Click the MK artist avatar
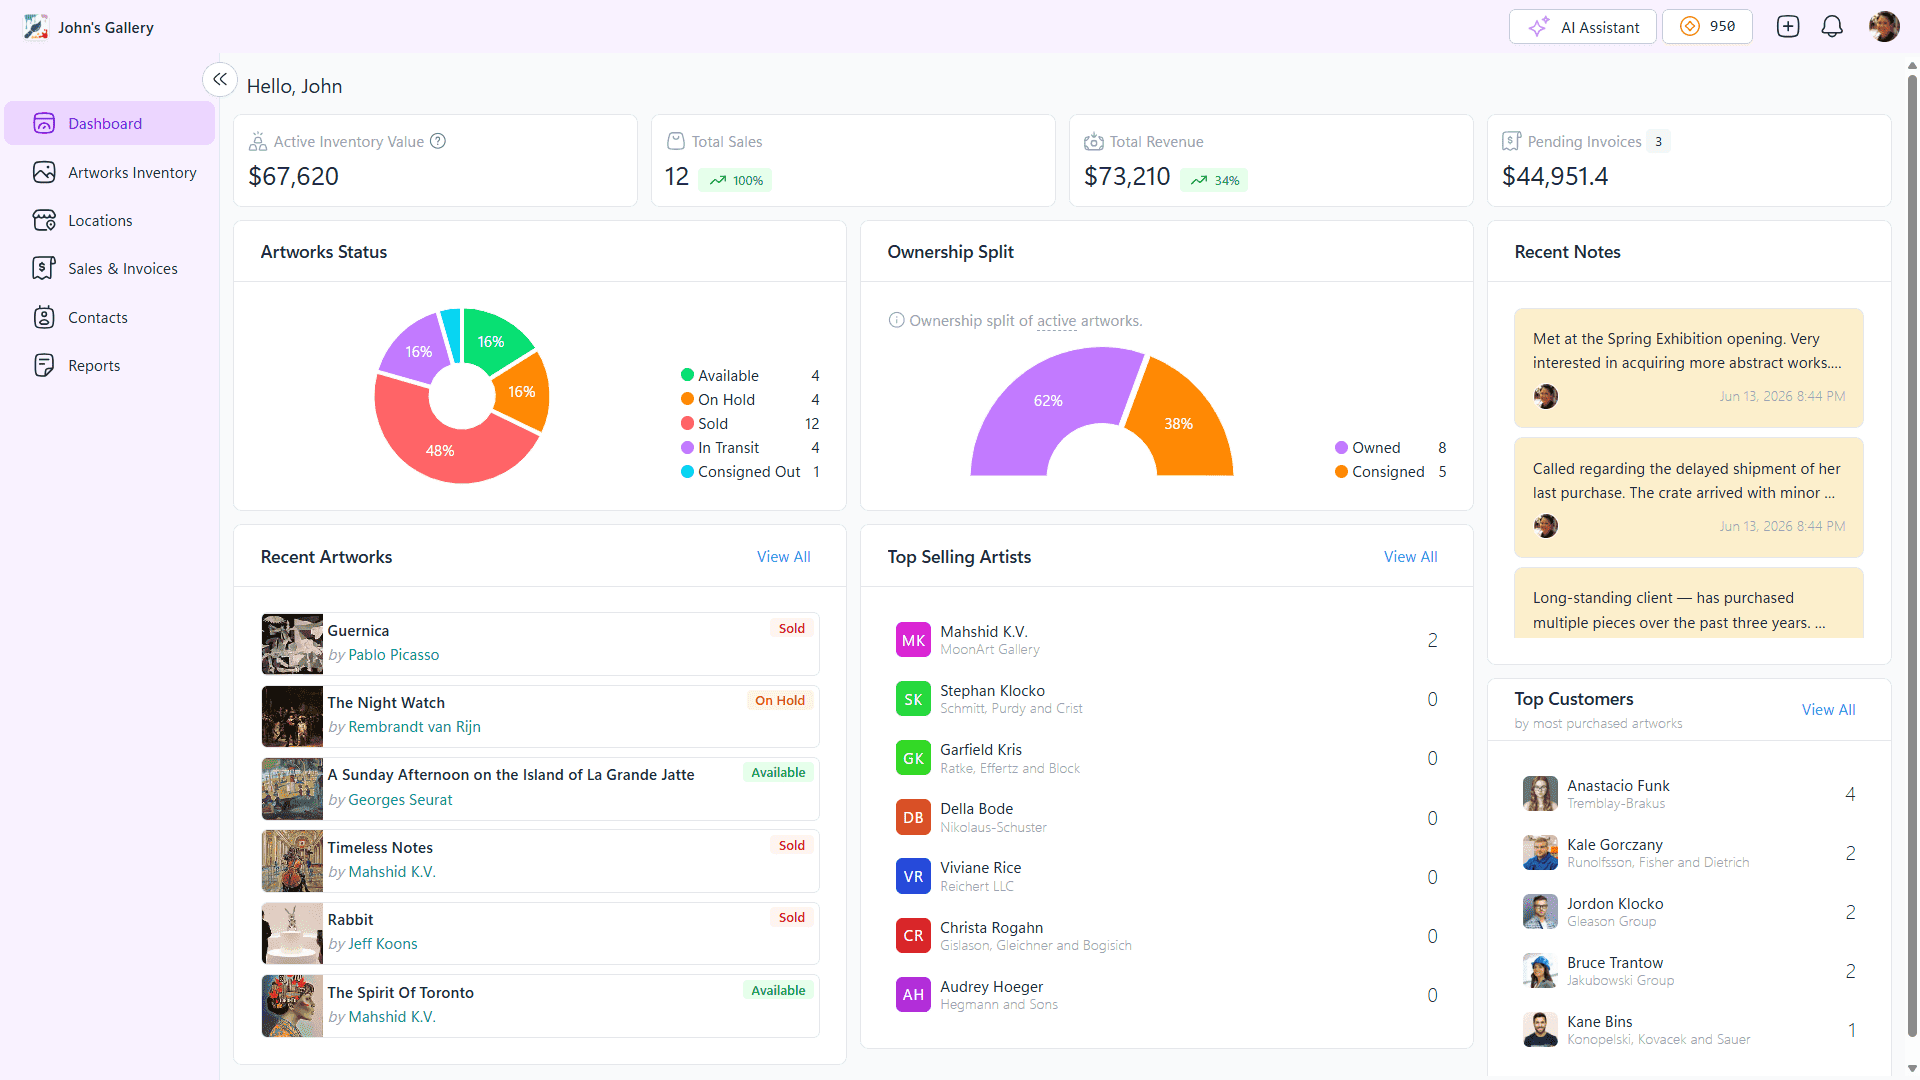1920x1080 pixels. [x=913, y=640]
